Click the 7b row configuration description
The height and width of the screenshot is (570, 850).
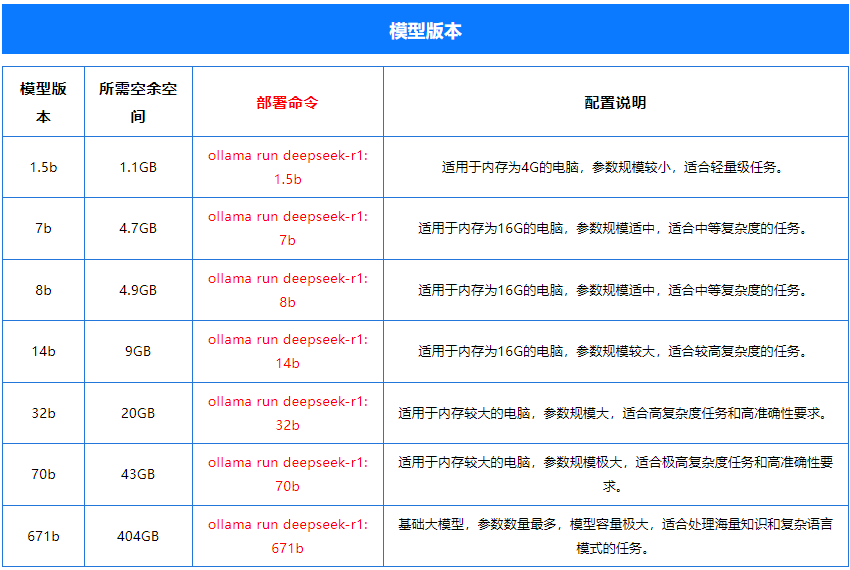point(614,228)
